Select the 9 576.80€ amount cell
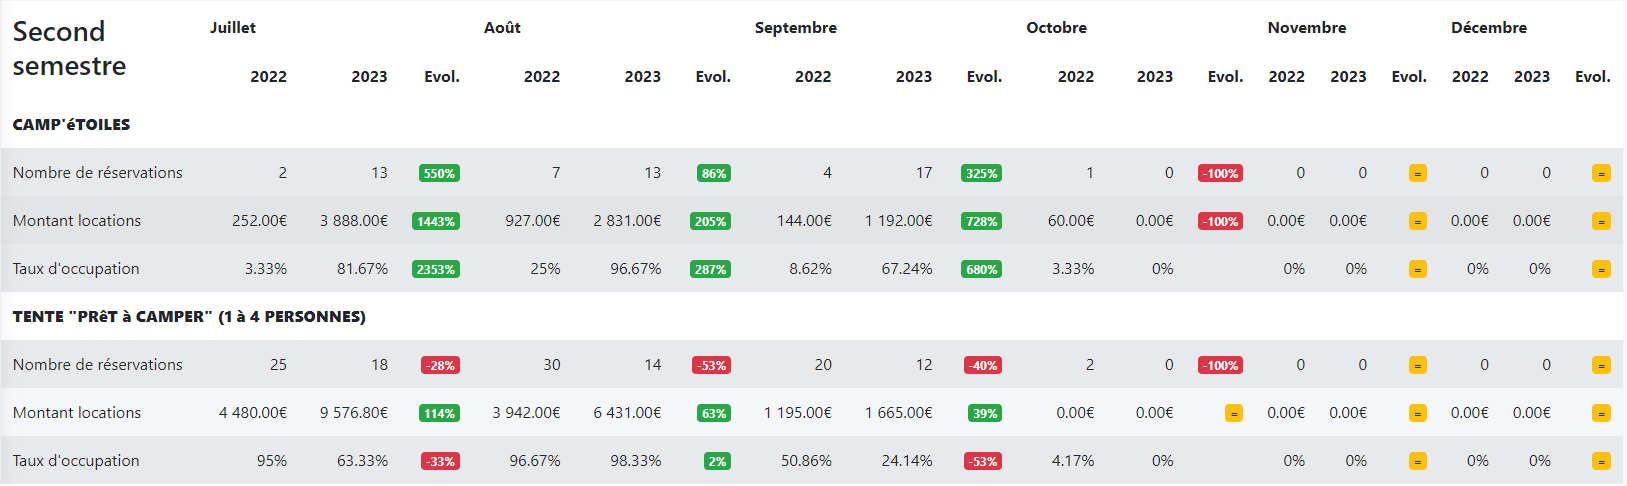The width and height of the screenshot is (1627, 486). 354,413
